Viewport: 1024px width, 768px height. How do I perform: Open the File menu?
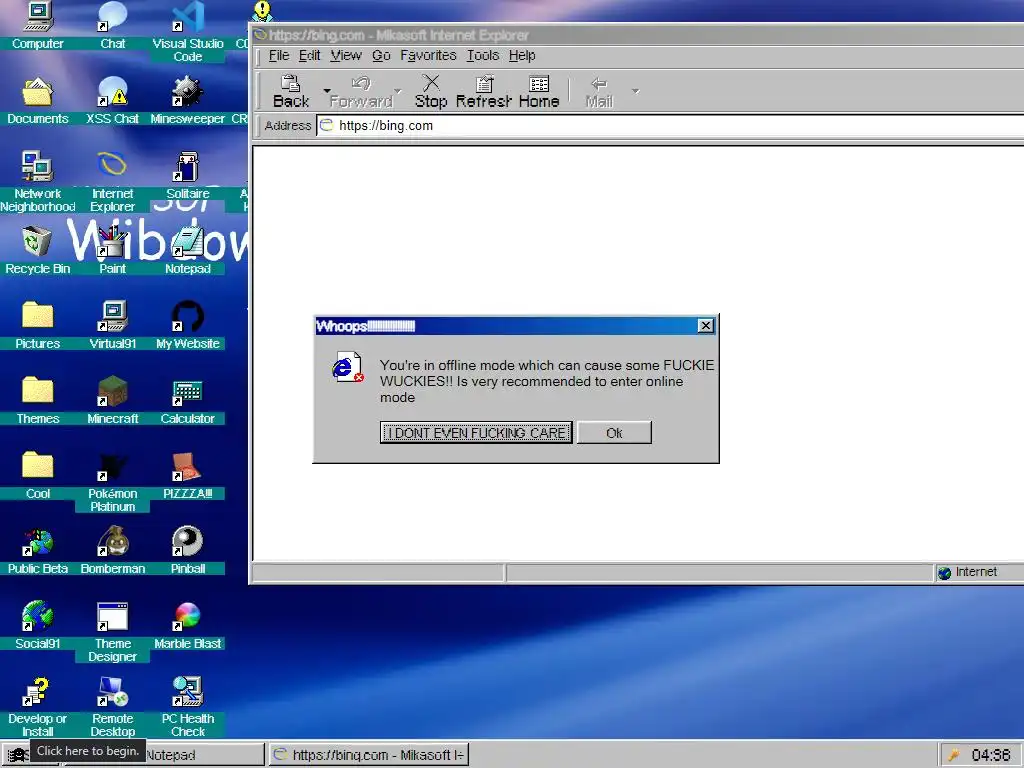[279, 56]
